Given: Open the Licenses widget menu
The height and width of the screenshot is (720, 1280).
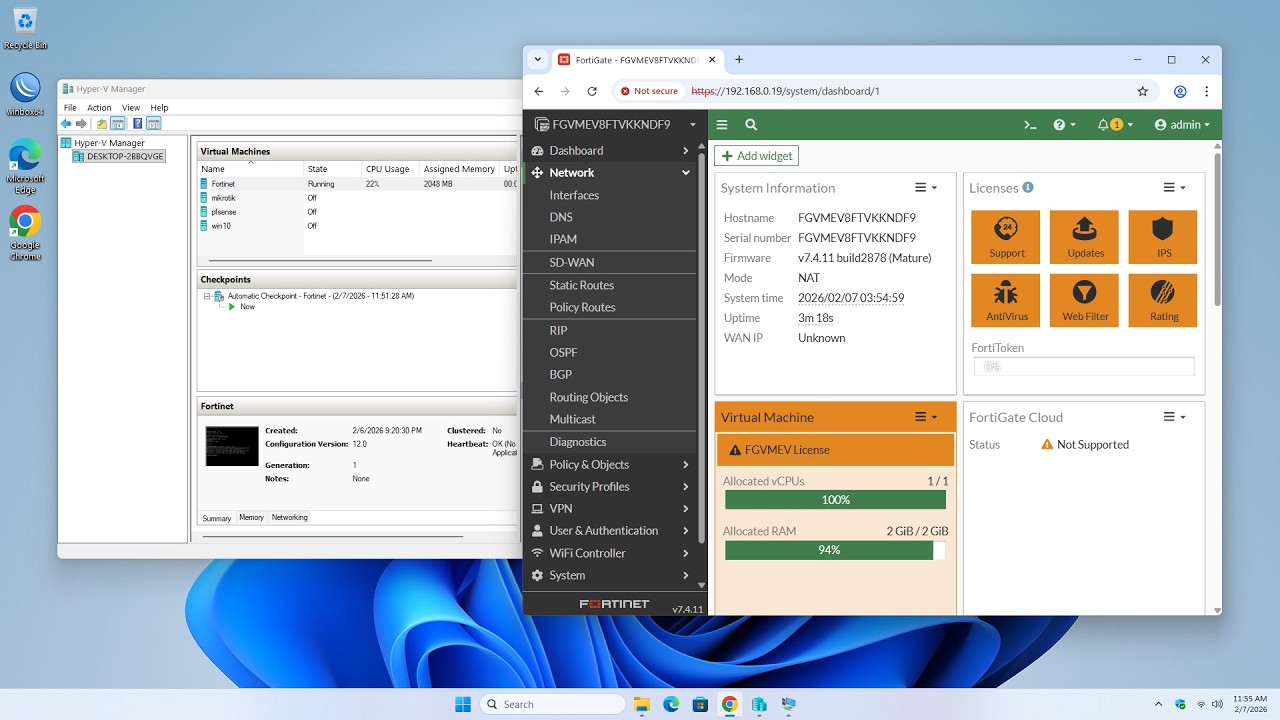Looking at the screenshot, I should click(1174, 188).
